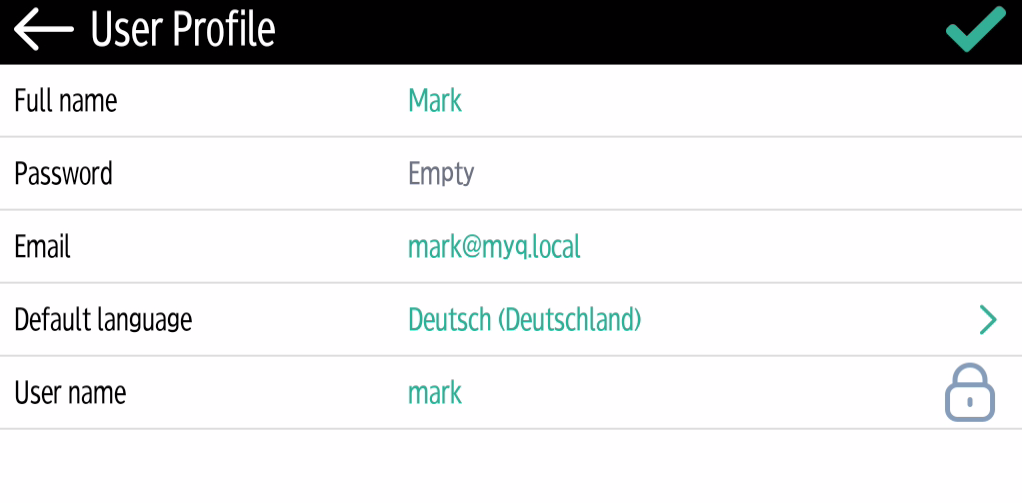
Task: Click the User name value mark
Action: coord(435,393)
